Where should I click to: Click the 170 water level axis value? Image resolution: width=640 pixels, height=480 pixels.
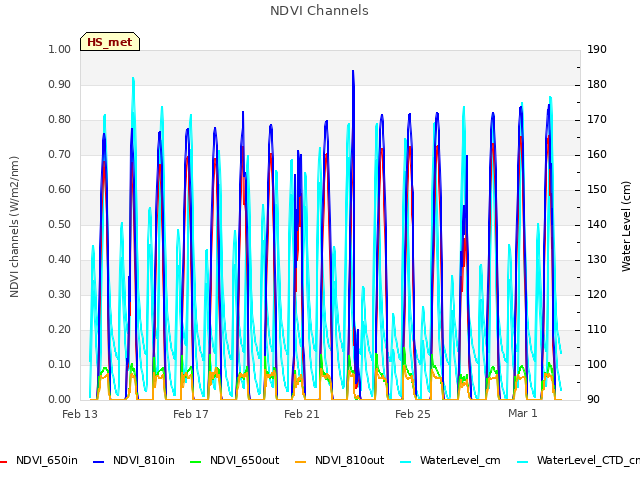597,120
